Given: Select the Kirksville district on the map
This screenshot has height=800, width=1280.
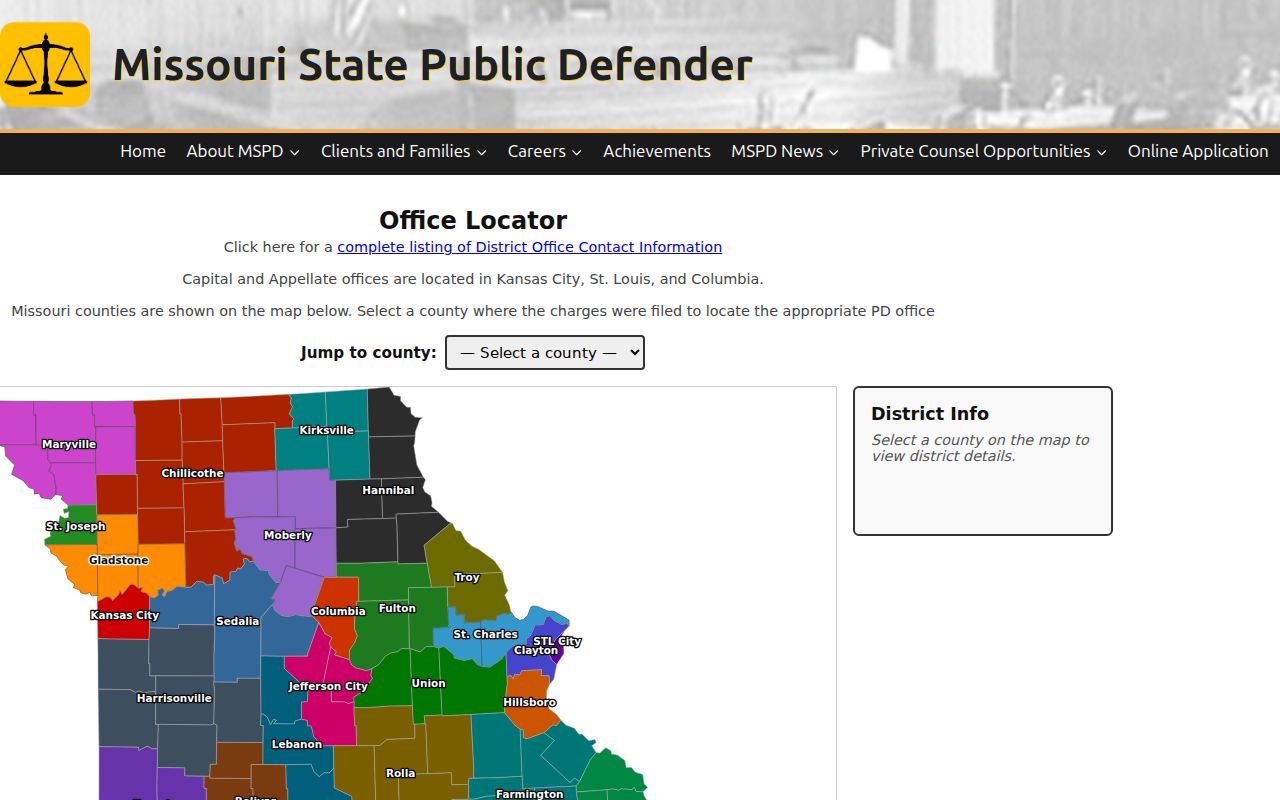Looking at the screenshot, I should tap(327, 430).
